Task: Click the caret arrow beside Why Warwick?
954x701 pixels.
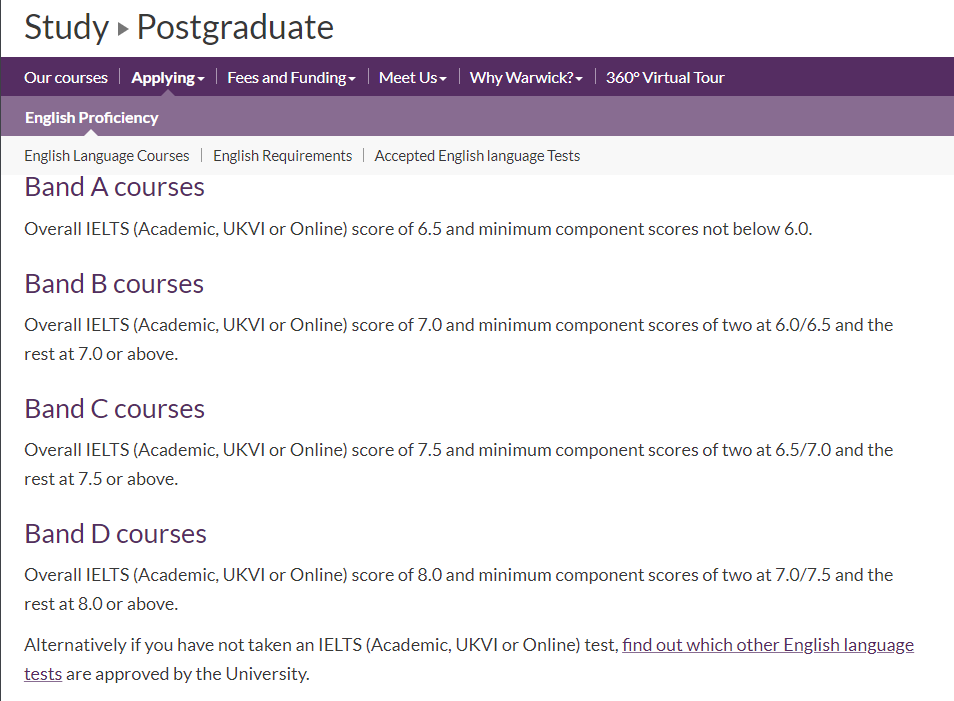Action: pos(579,79)
